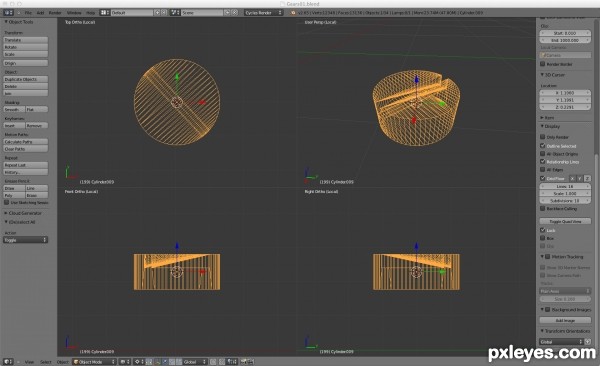Select the rotate manipulator icon

click(x=172, y=361)
